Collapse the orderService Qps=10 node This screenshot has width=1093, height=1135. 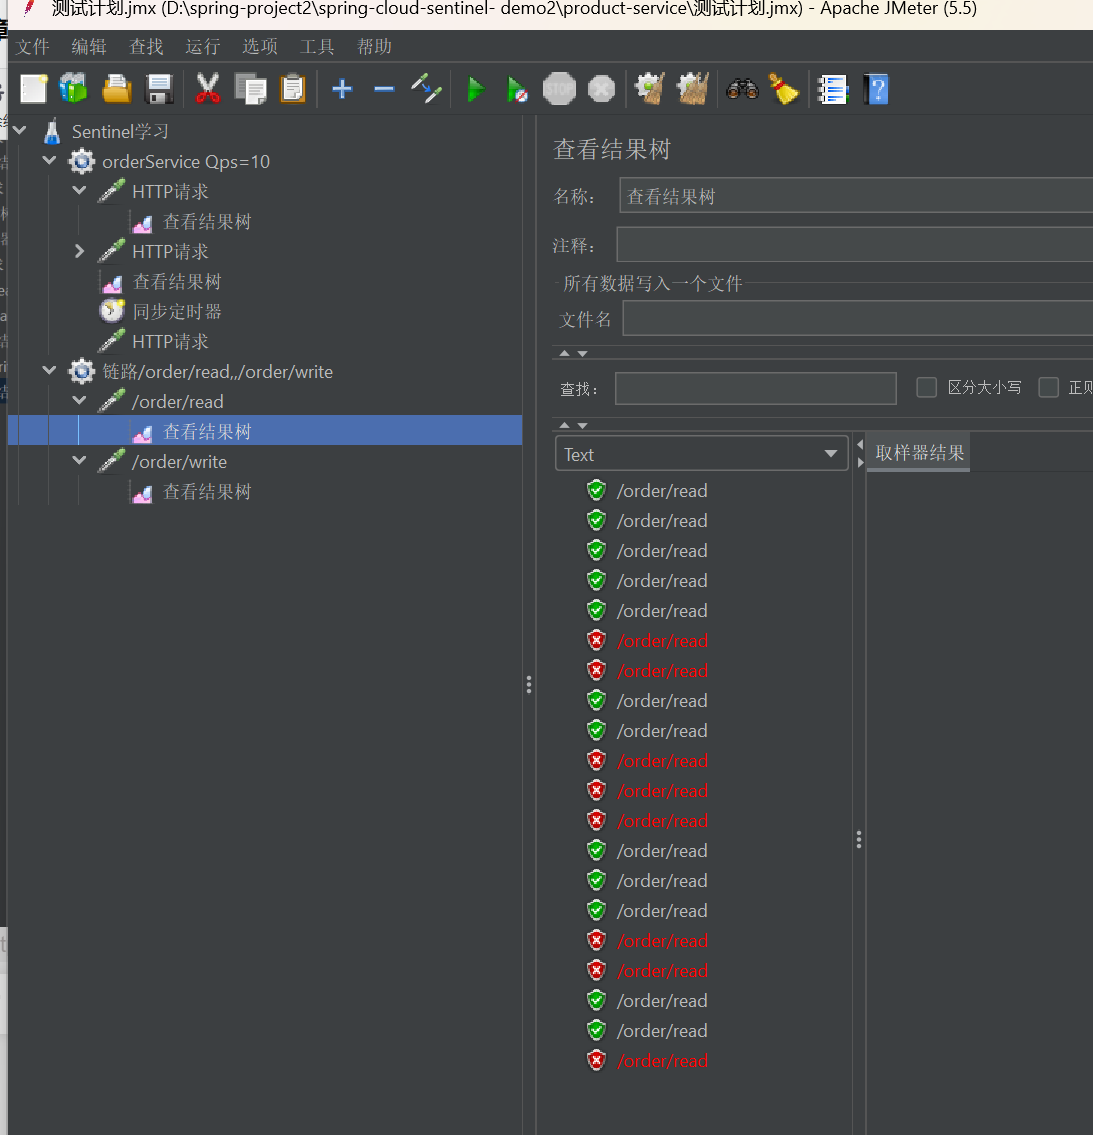[x=49, y=161]
